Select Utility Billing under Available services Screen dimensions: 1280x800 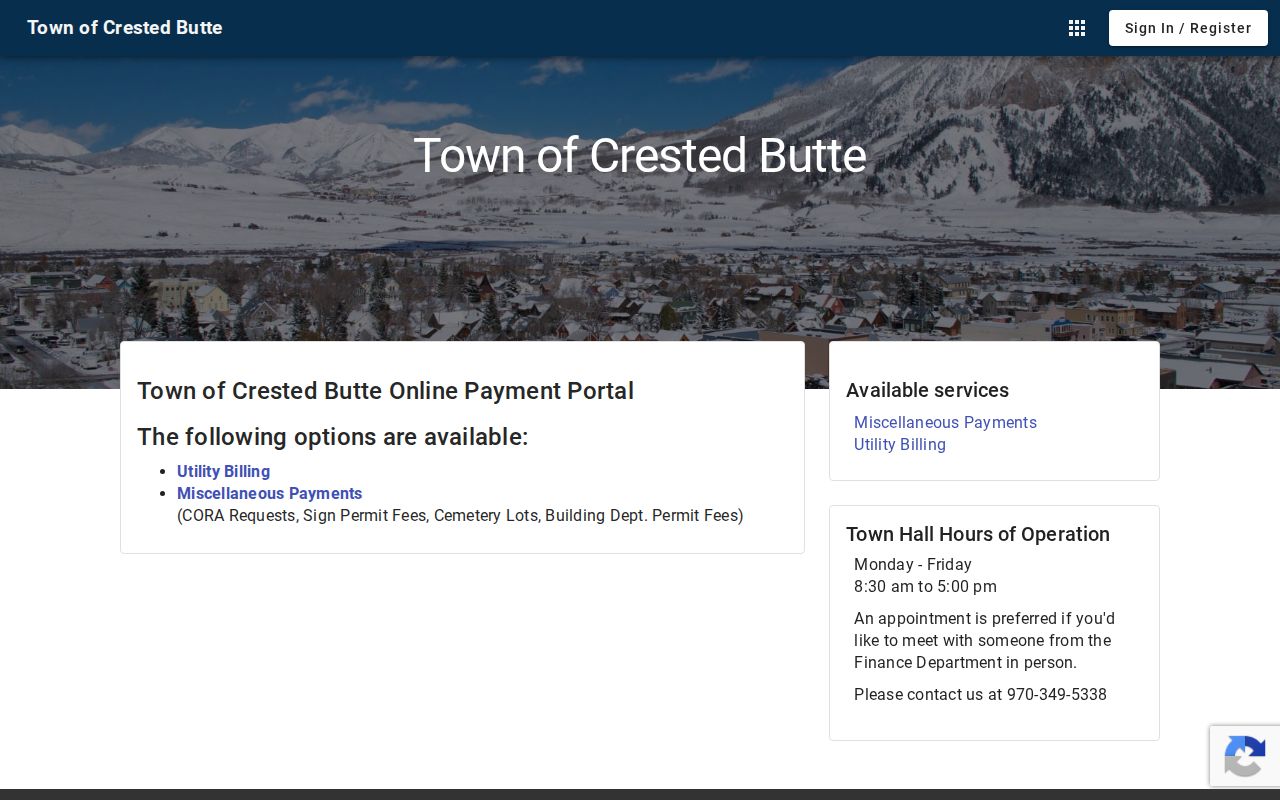[x=899, y=444]
